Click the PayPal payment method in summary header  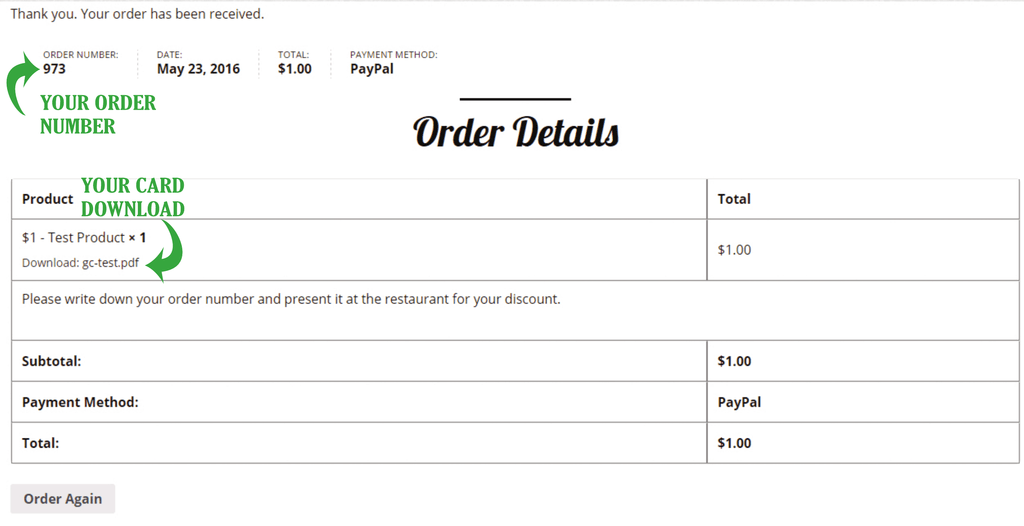372,69
